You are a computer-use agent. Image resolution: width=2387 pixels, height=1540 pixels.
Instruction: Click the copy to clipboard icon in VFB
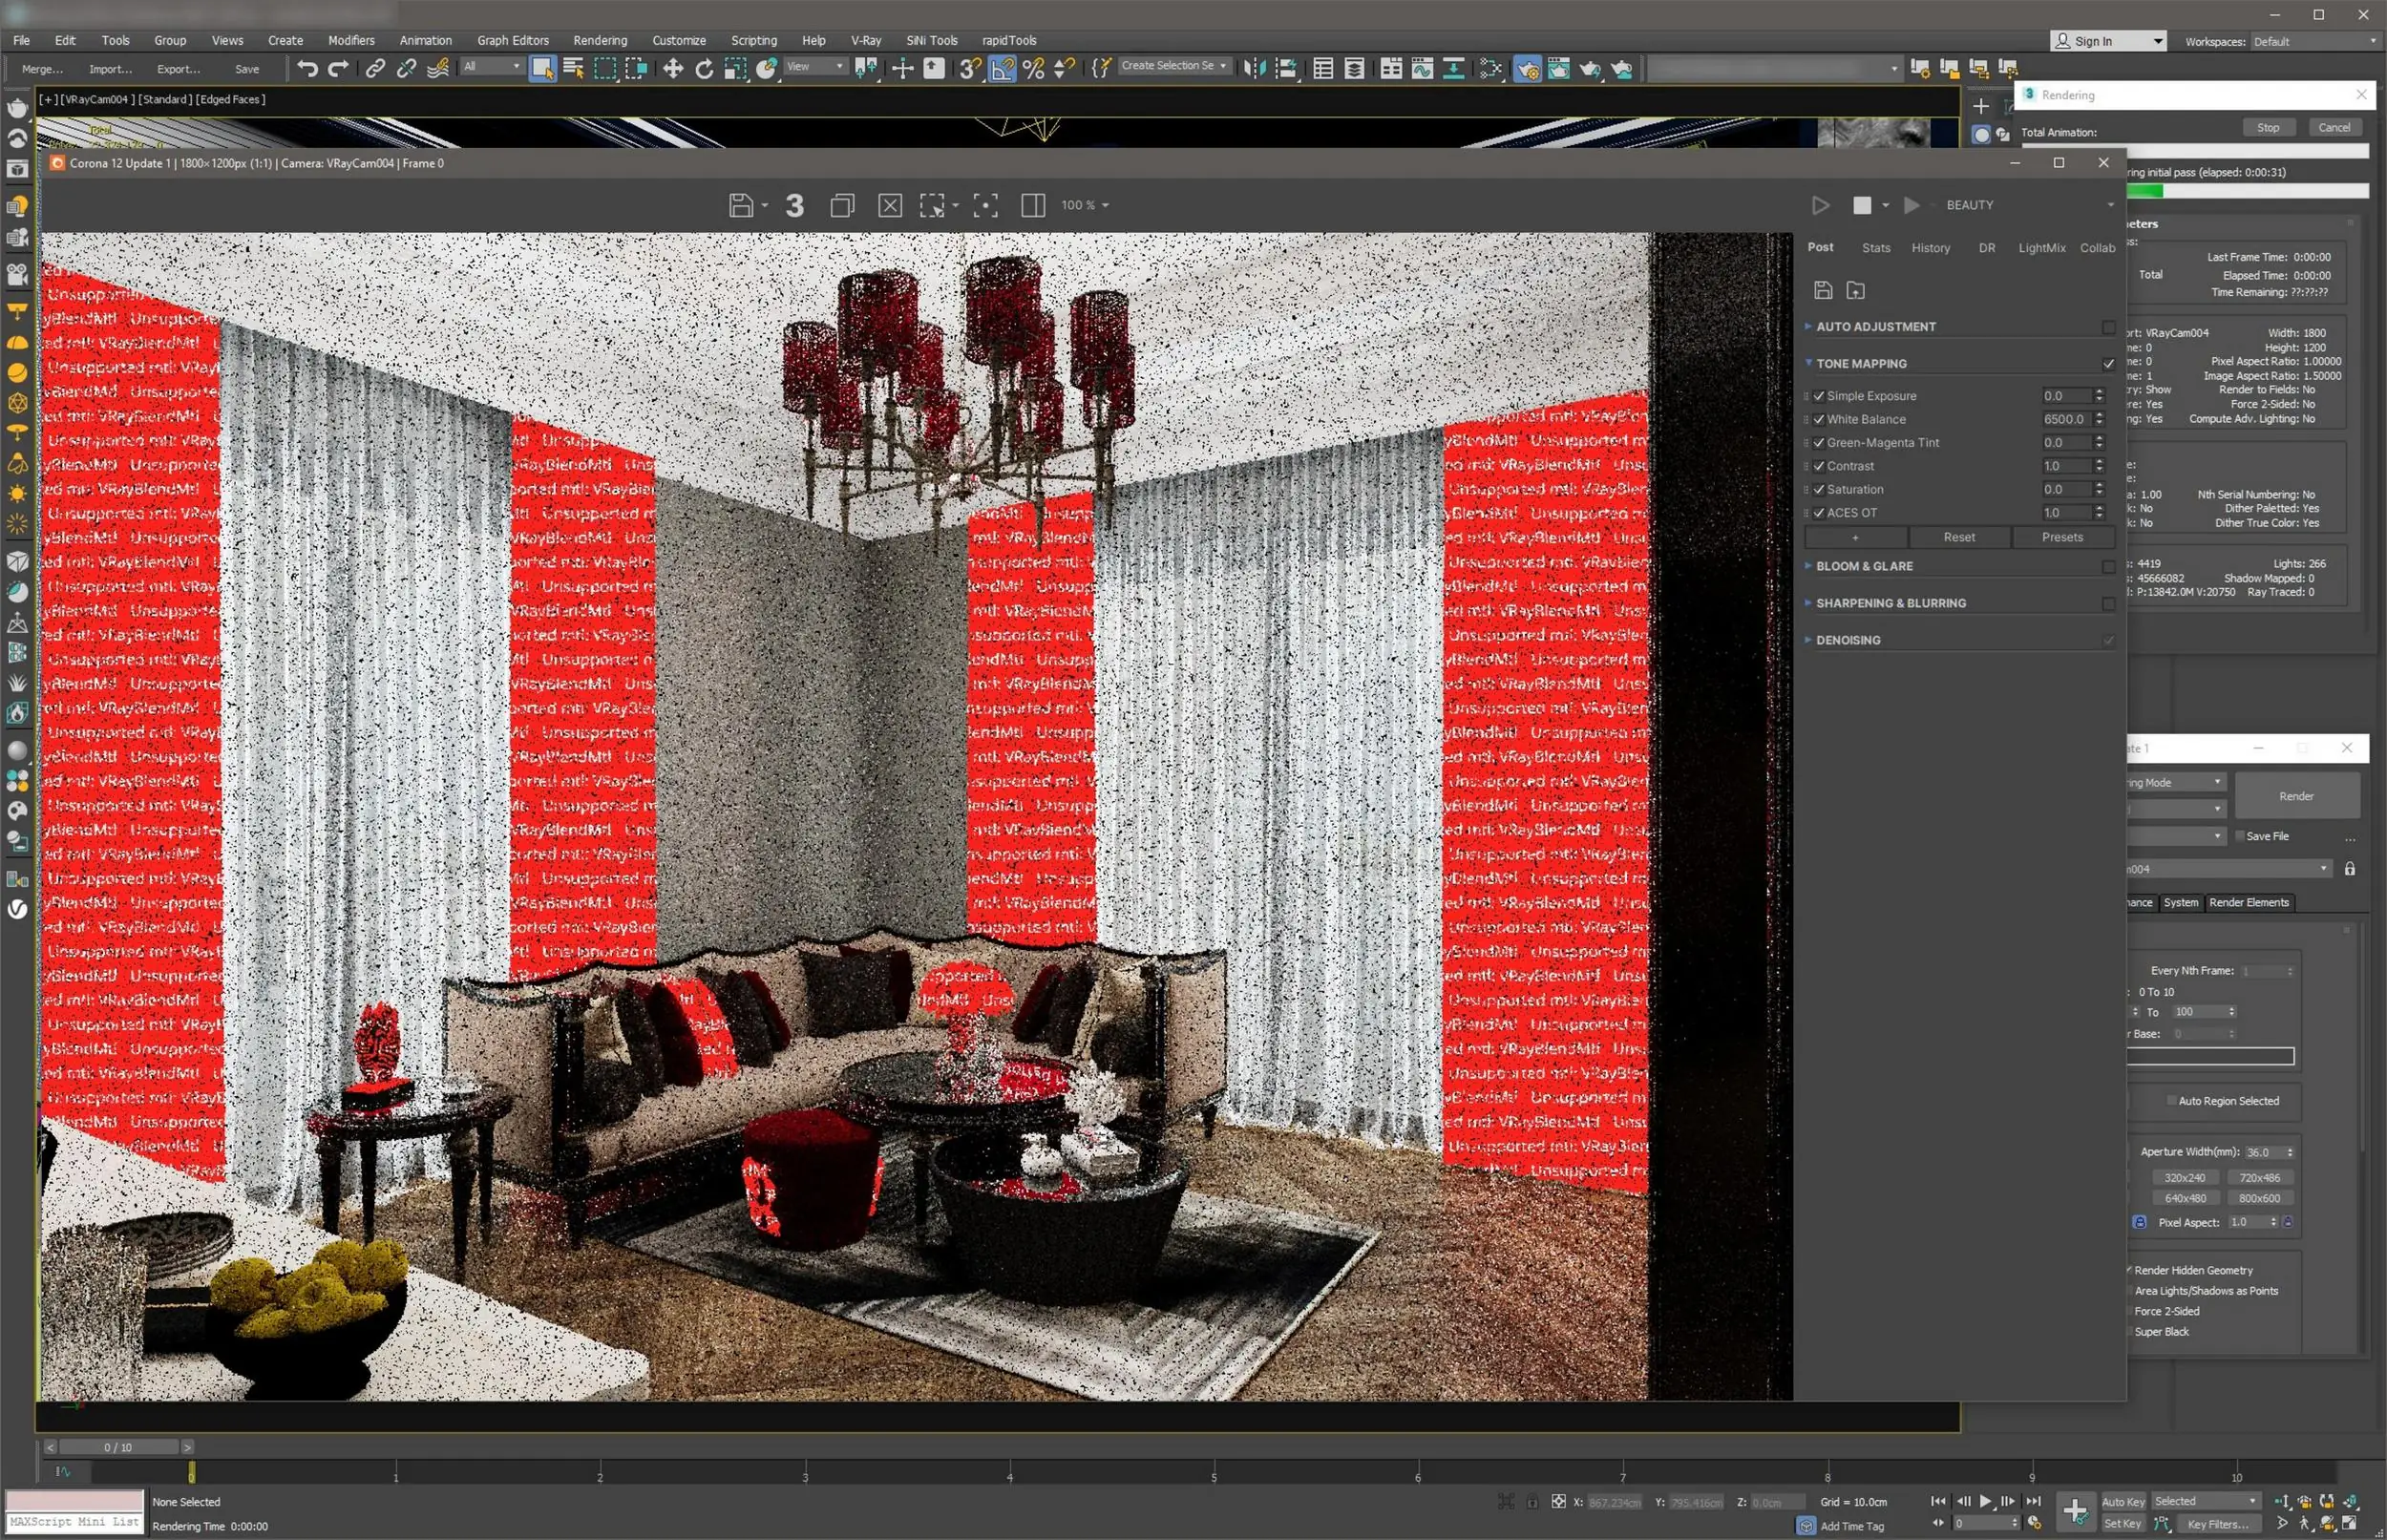(842, 205)
